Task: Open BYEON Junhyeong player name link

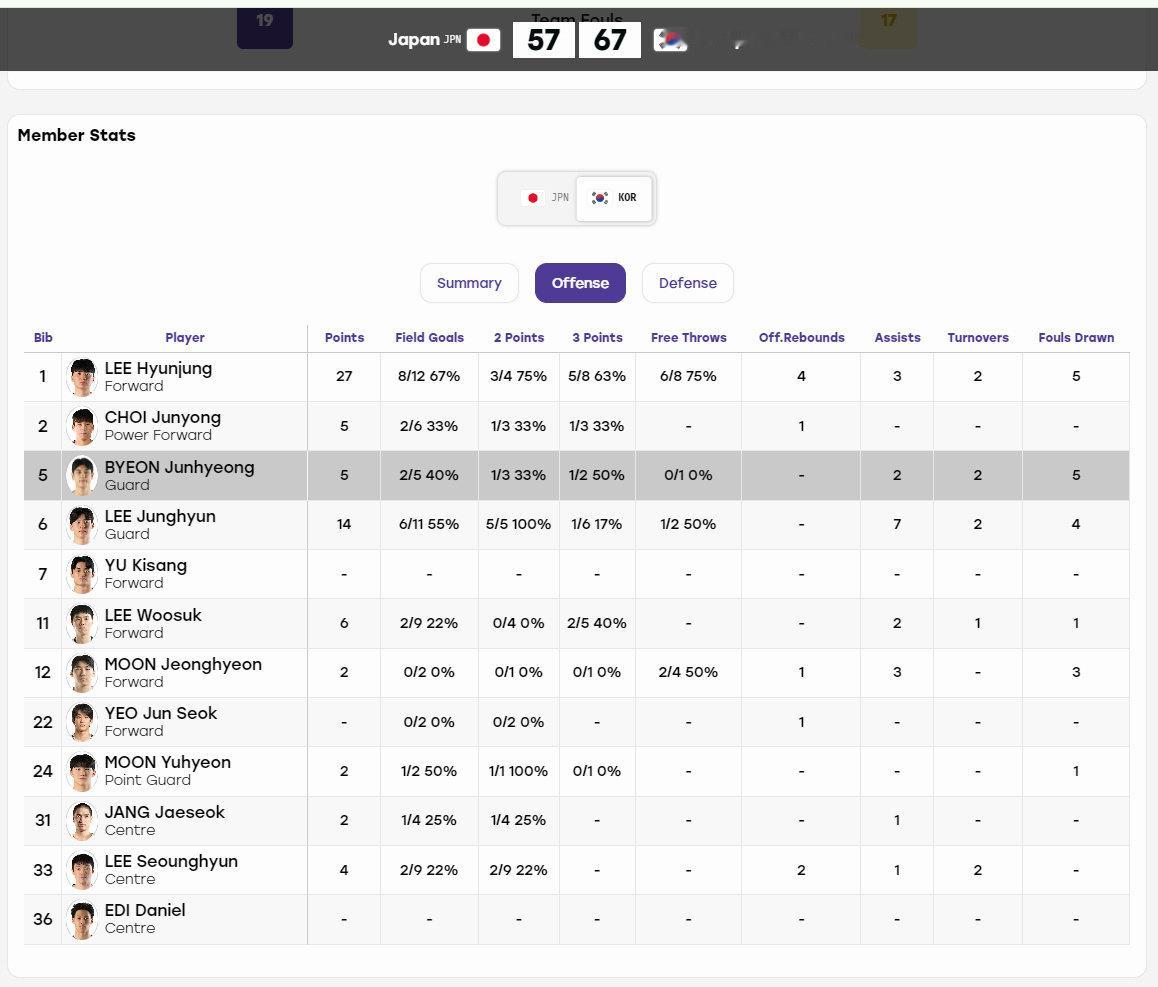Action: coord(179,467)
